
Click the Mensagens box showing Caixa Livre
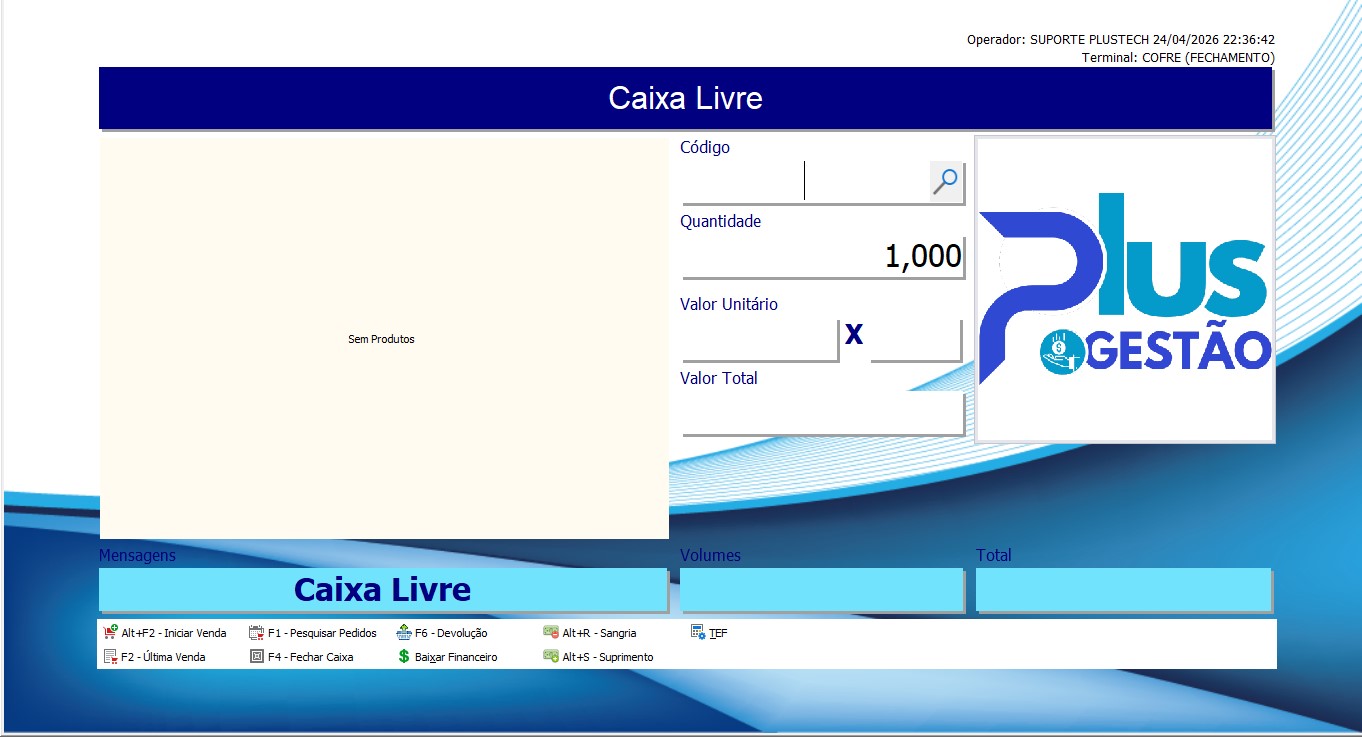(x=383, y=589)
